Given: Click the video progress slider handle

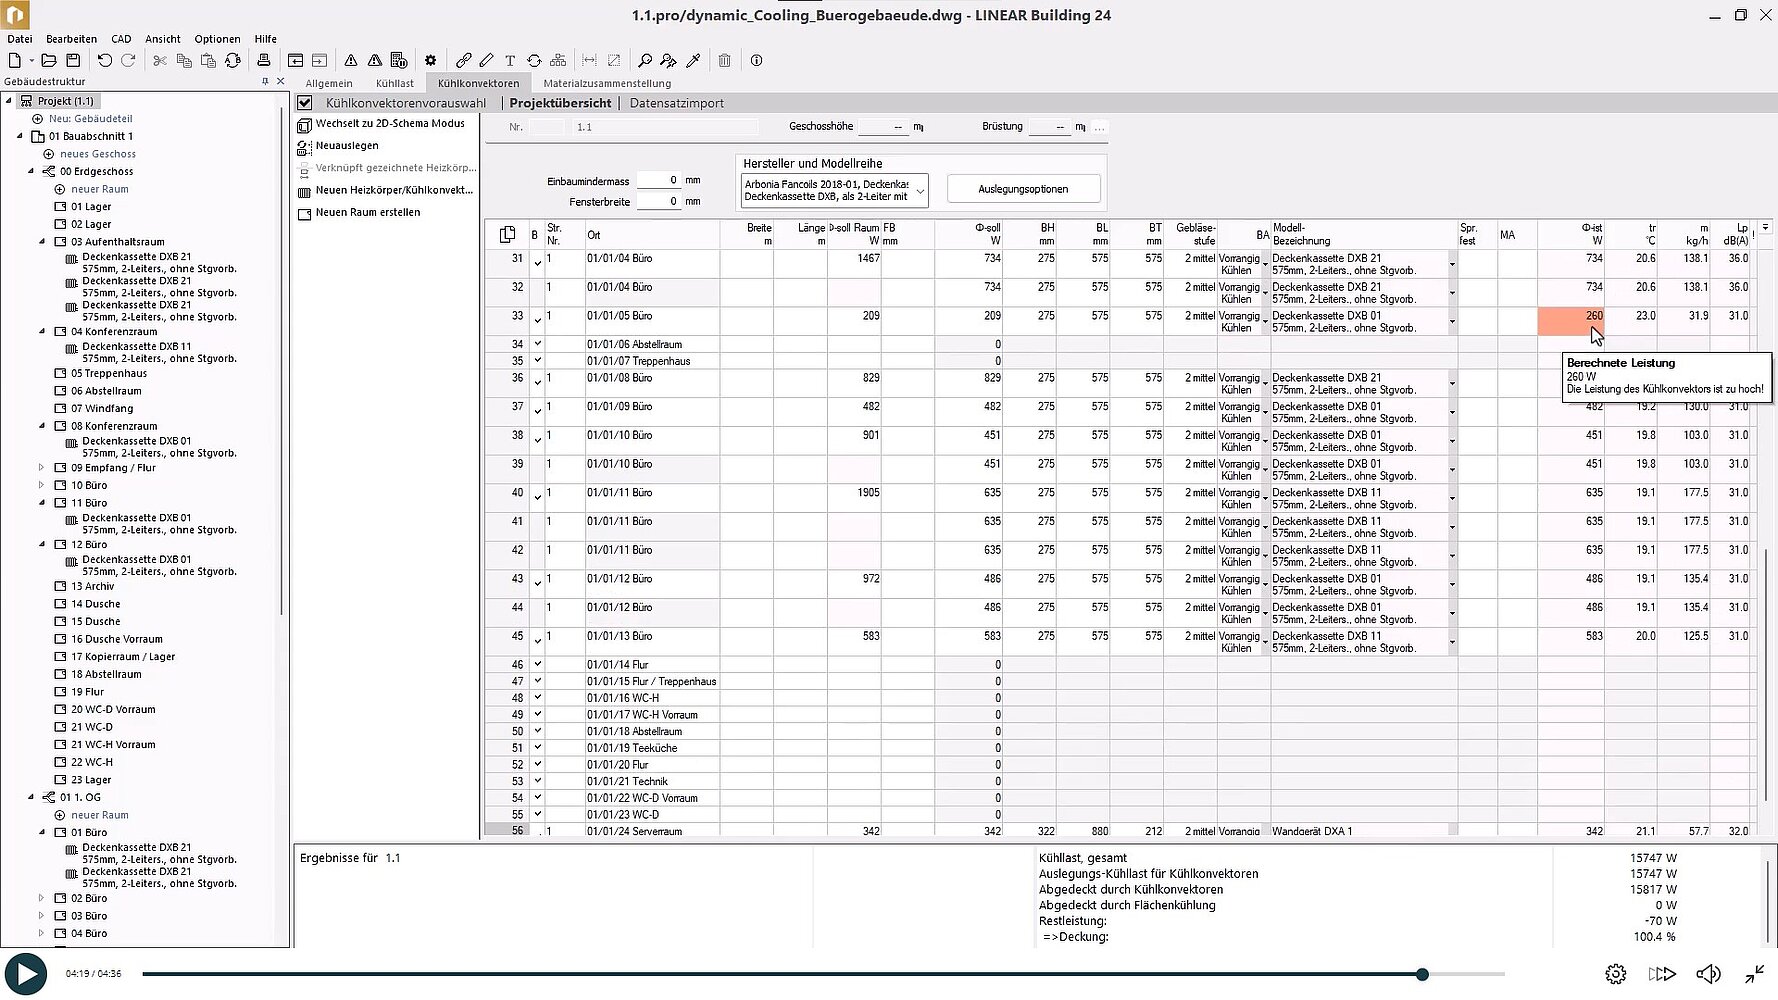Looking at the screenshot, I should tap(1422, 974).
